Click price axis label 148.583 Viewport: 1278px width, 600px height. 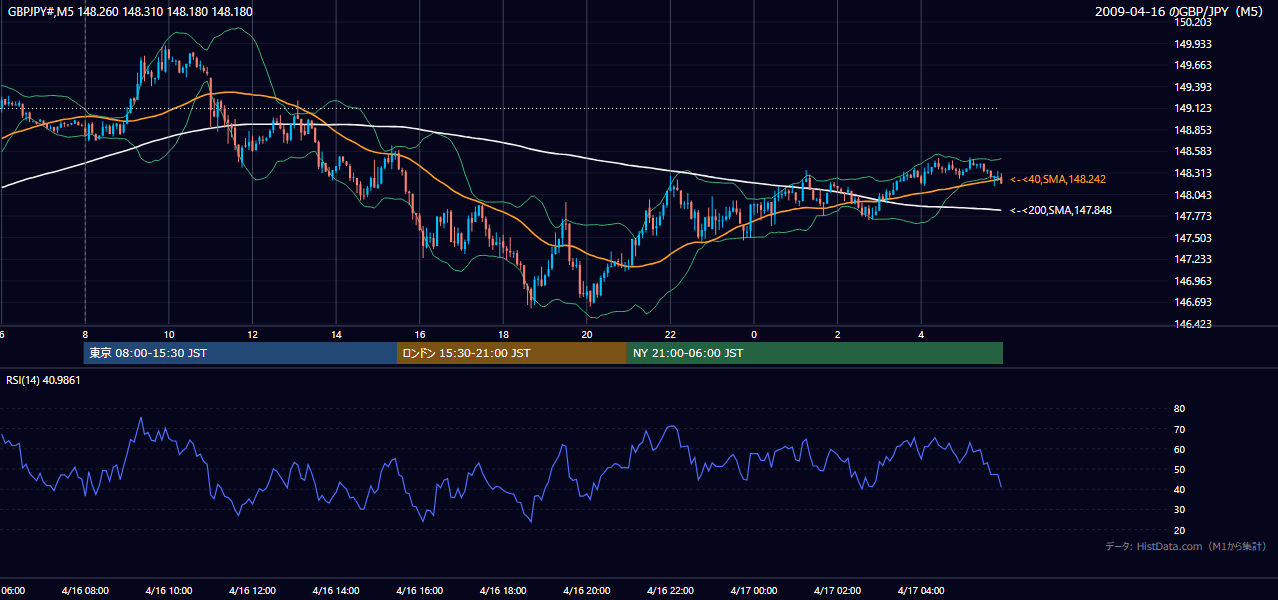tap(1192, 152)
